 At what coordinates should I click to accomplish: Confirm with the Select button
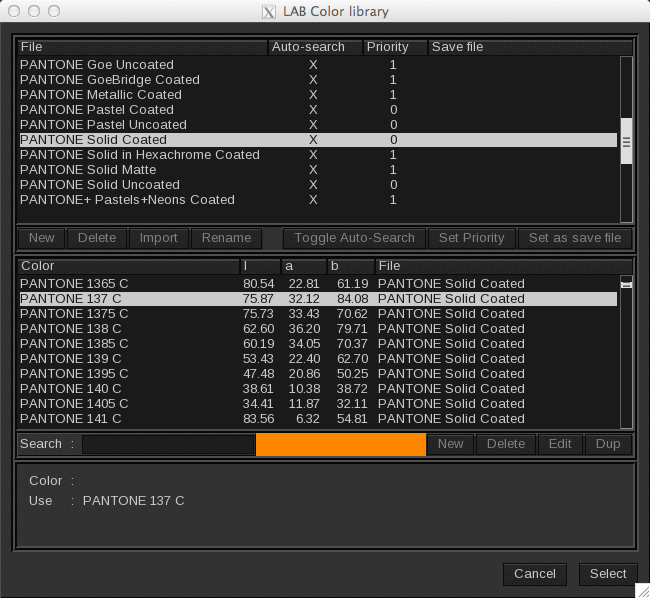[607, 574]
